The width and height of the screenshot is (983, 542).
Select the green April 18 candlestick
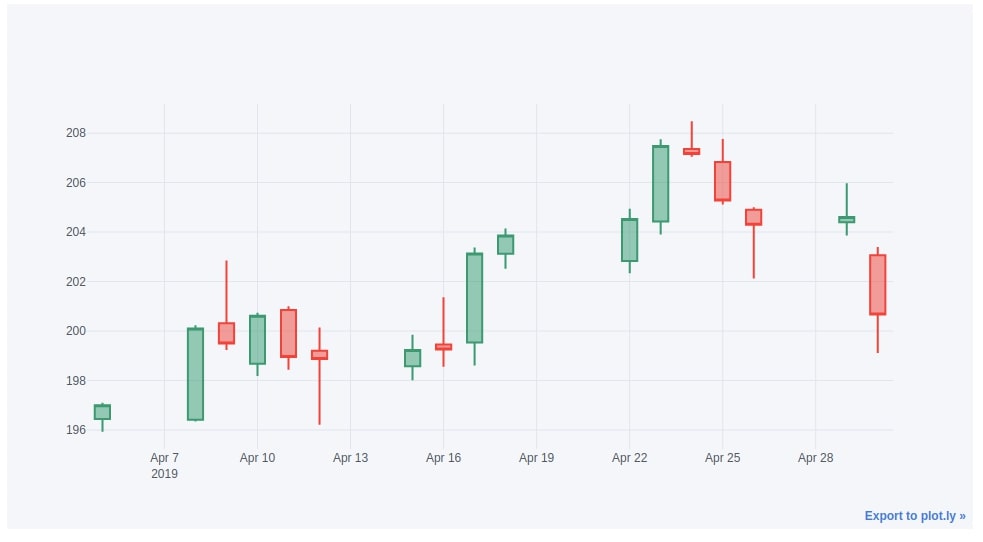pyautogui.click(x=505, y=245)
